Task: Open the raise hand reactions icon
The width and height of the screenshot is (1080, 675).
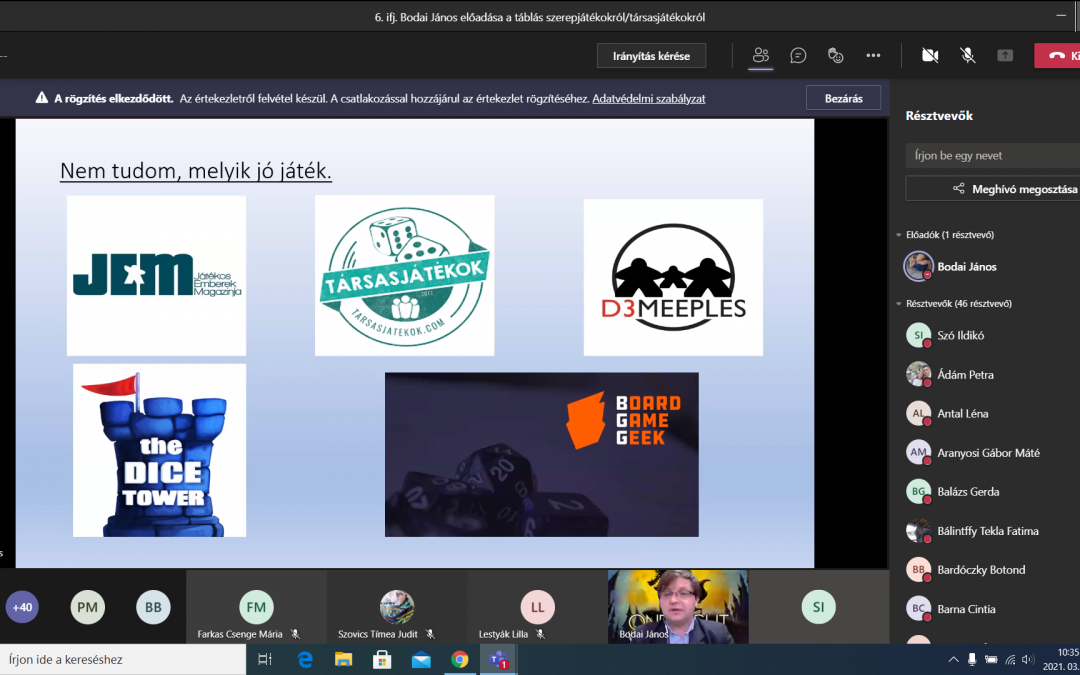Action: click(835, 56)
